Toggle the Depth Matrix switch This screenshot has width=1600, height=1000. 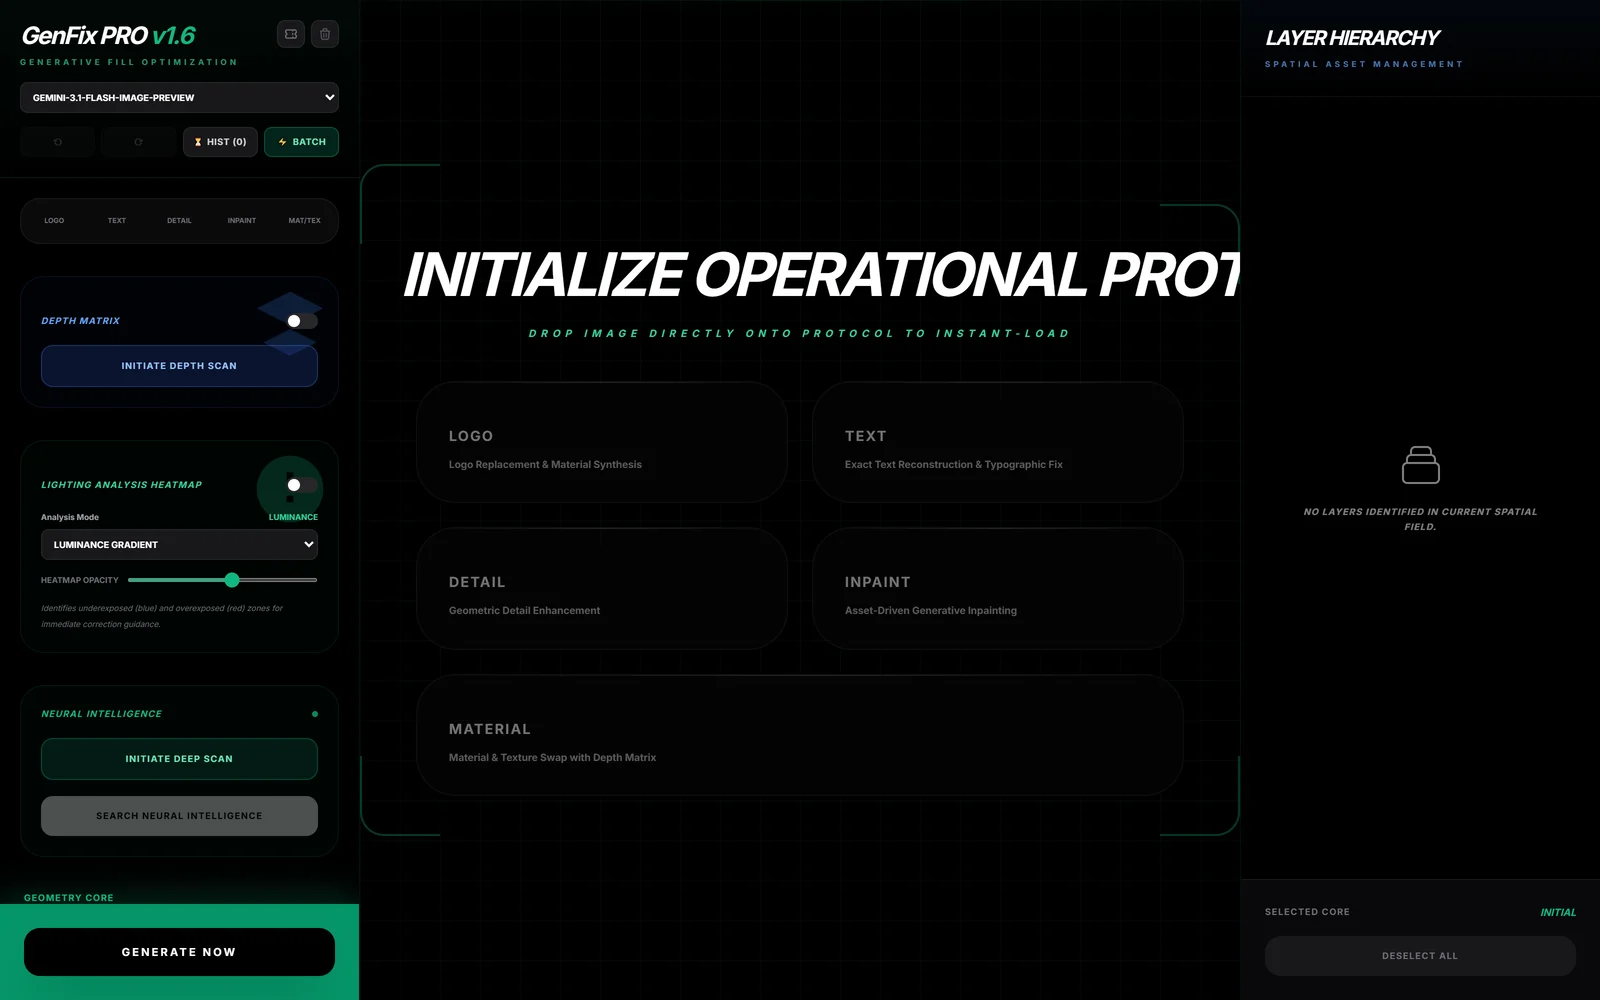(x=302, y=321)
